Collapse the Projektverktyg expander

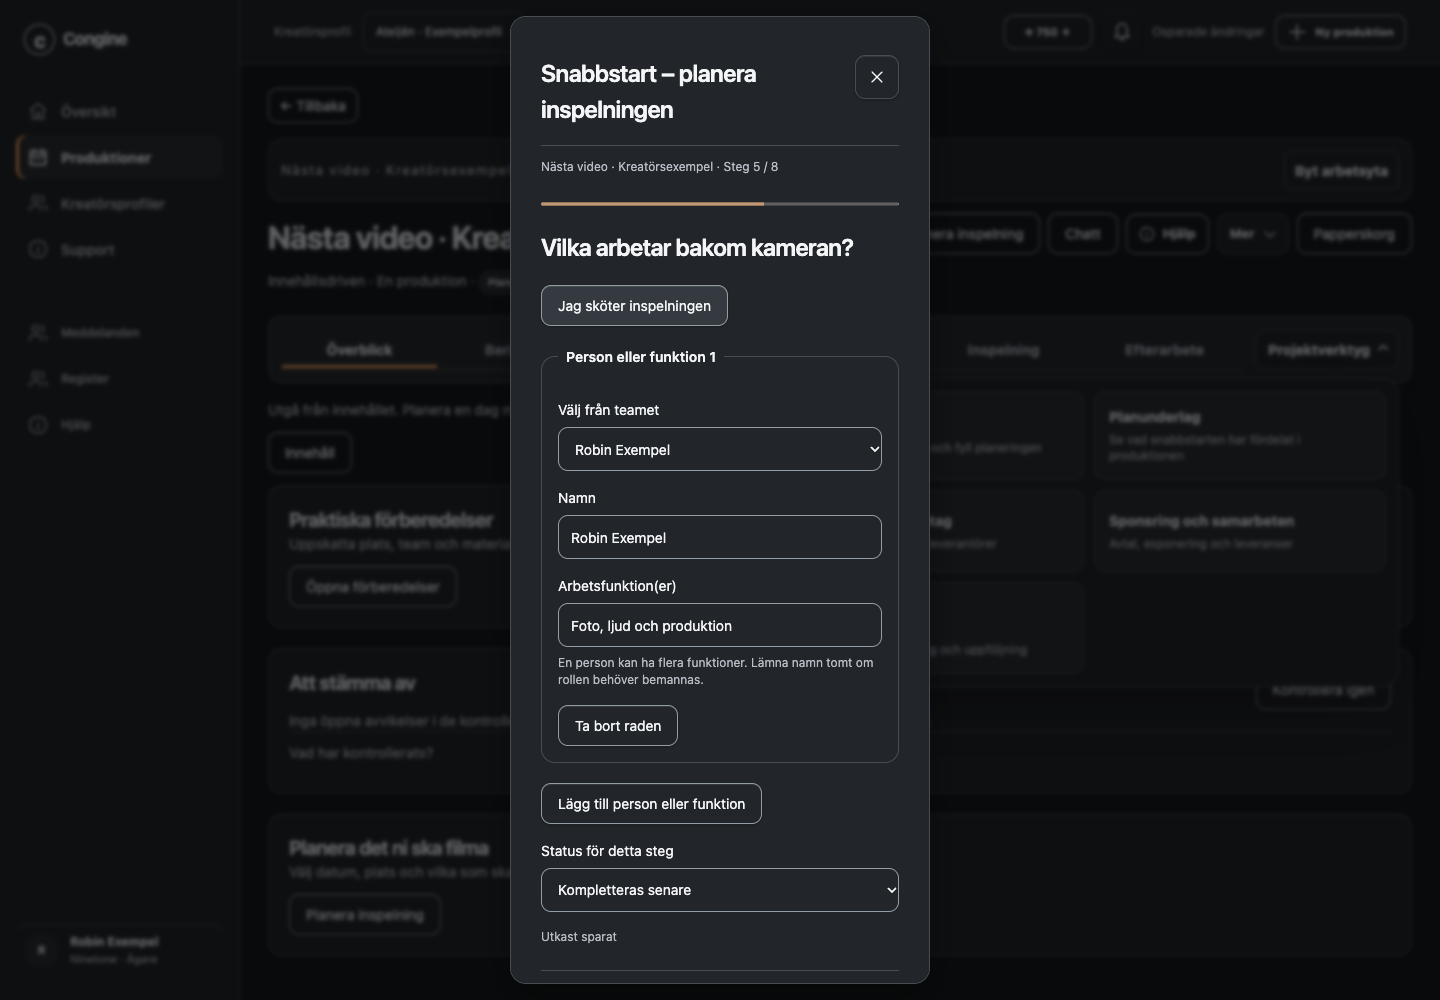(1327, 349)
